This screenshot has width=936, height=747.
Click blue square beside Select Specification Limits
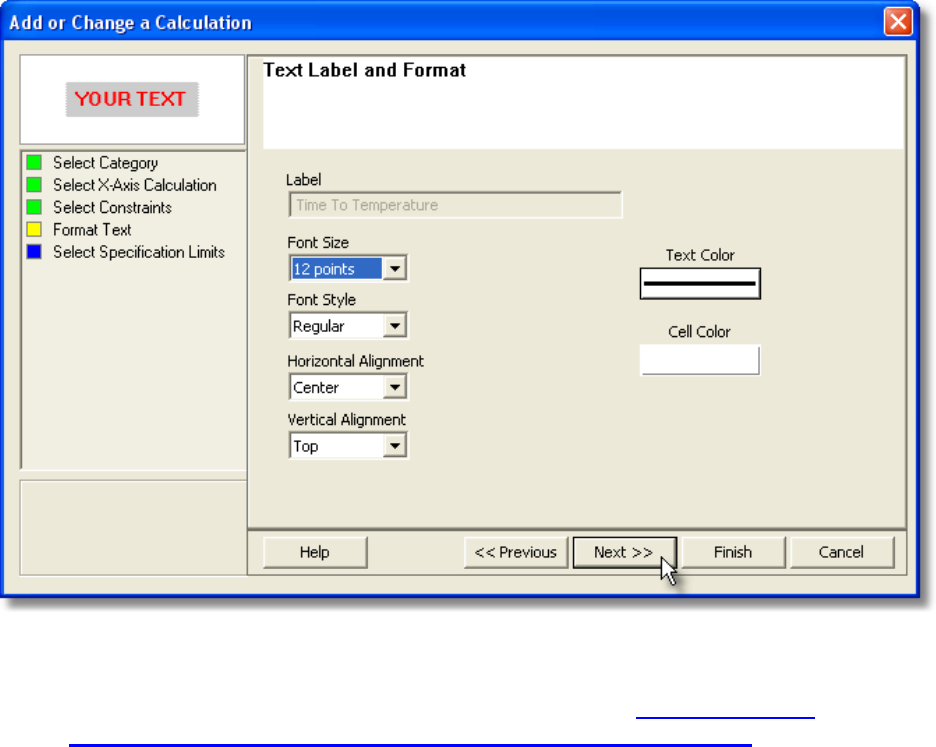34,252
